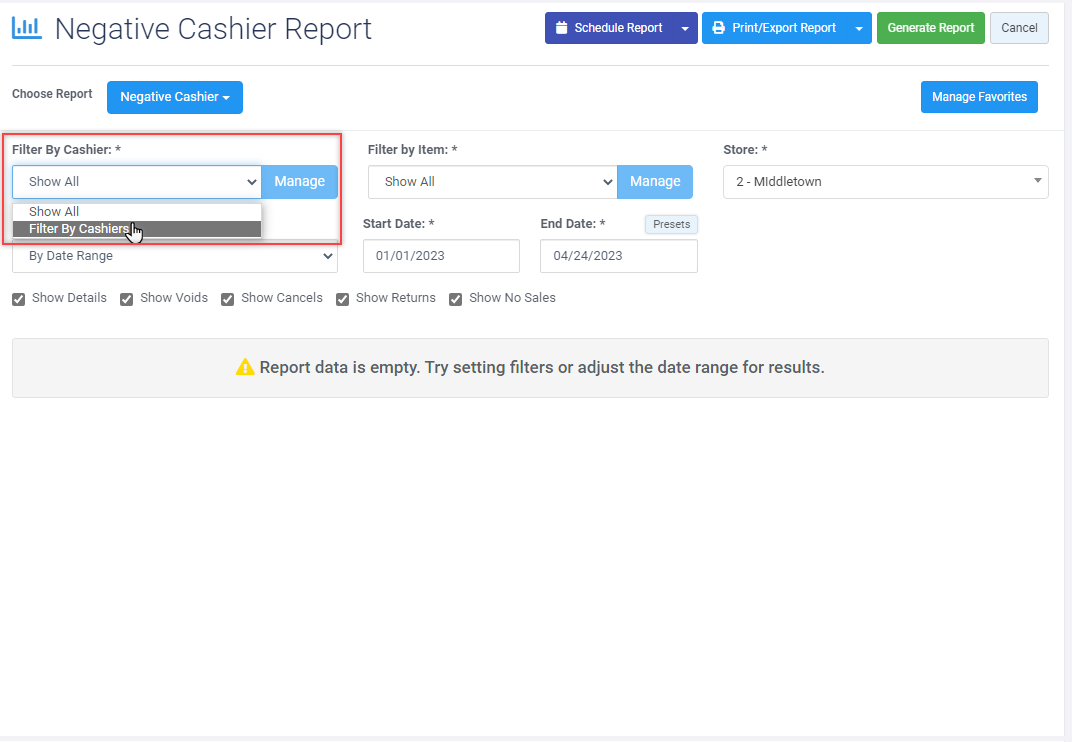Click the Choose Report label
The image size is (1072, 742).
(x=52, y=94)
